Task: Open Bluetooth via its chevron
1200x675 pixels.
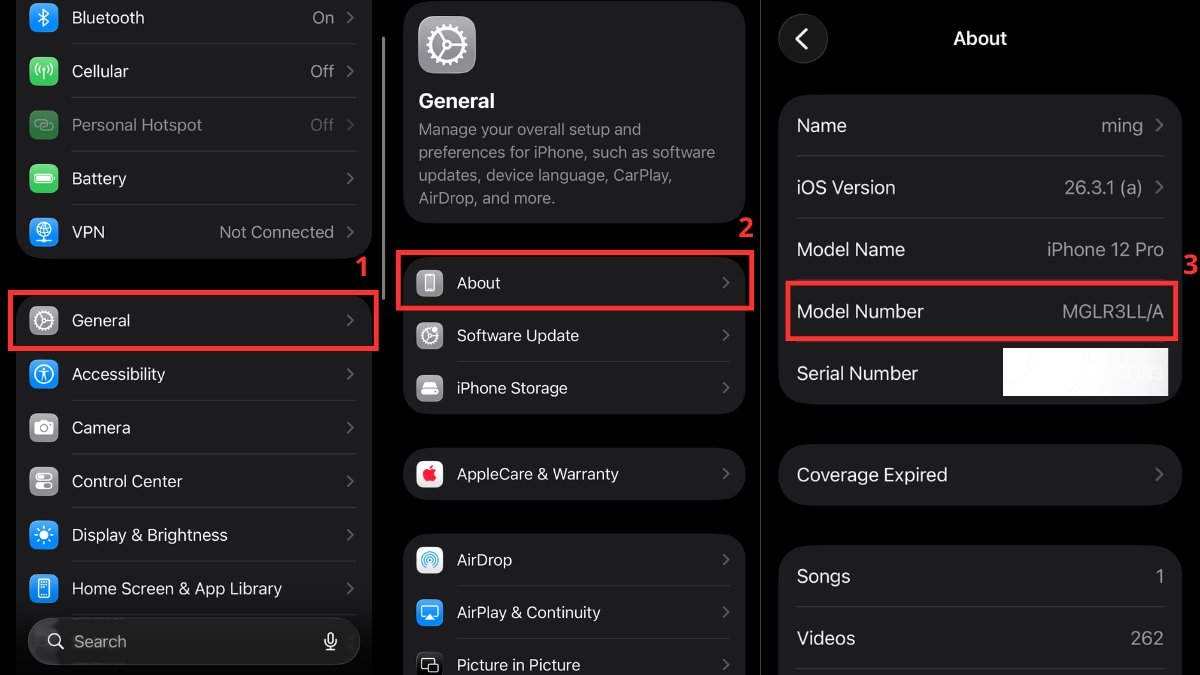Action: pyautogui.click(x=350, y=18)
